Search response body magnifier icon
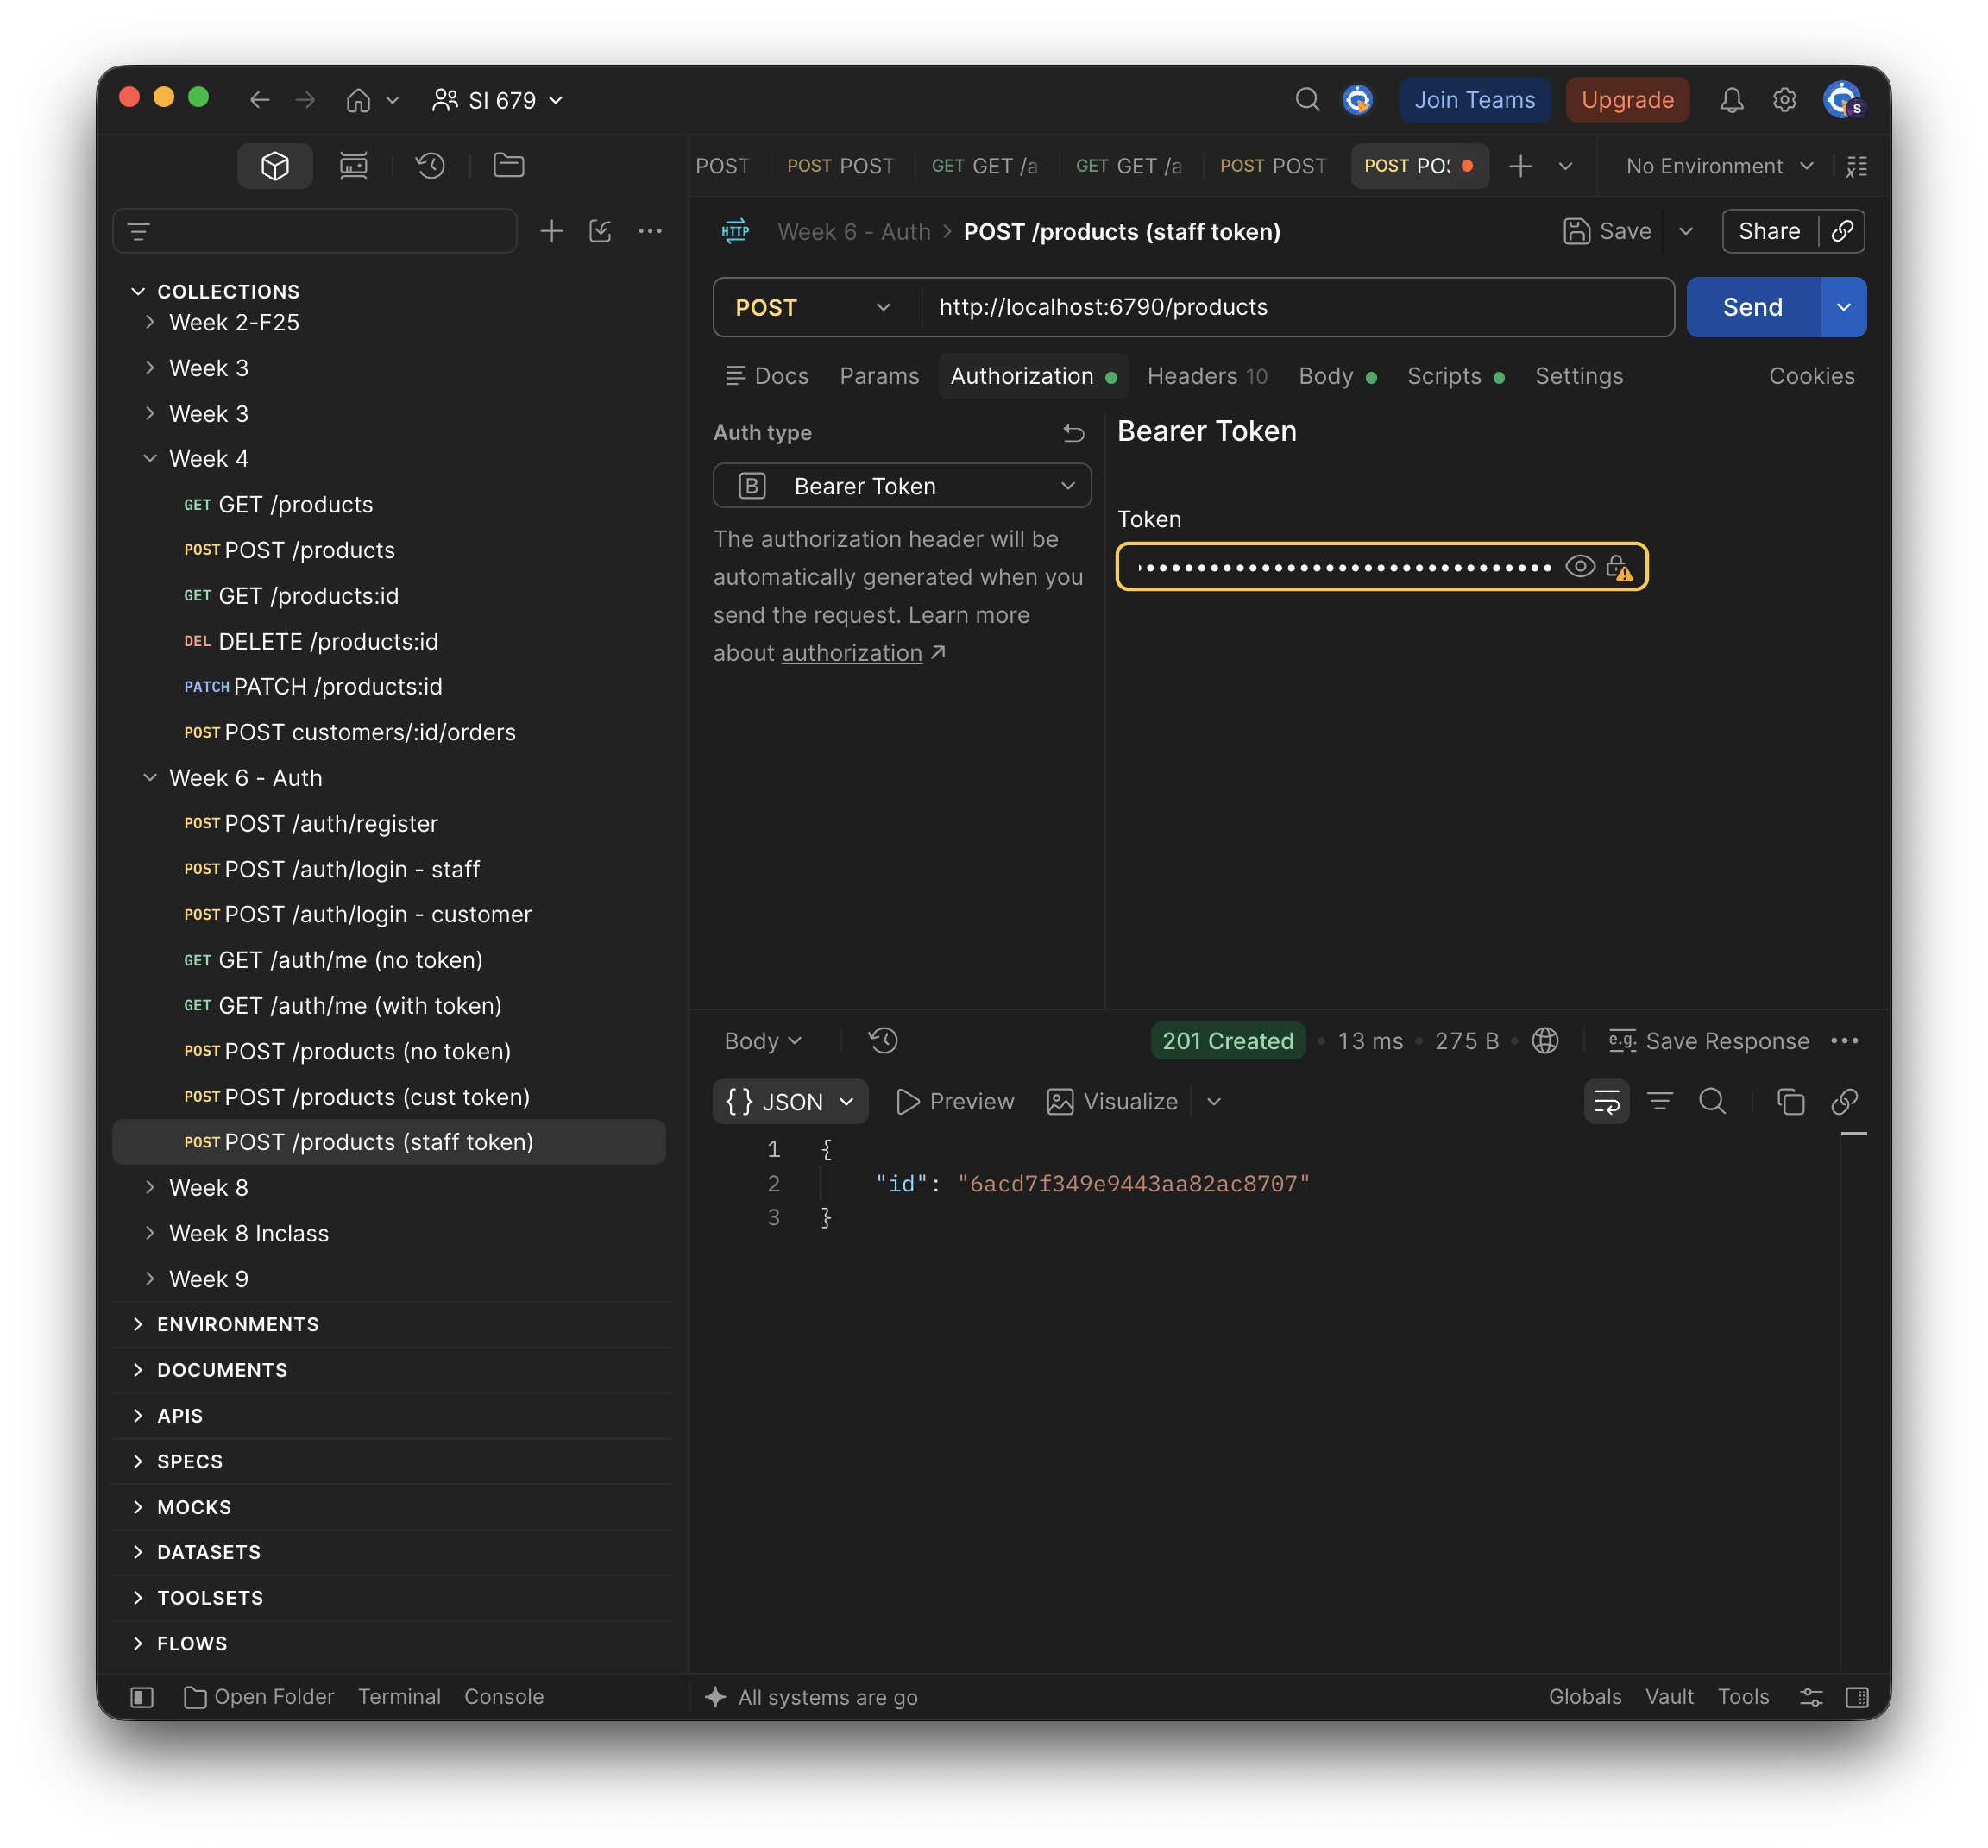The height and width of the screenshot is (1848, 1988). [1713, 1102]
